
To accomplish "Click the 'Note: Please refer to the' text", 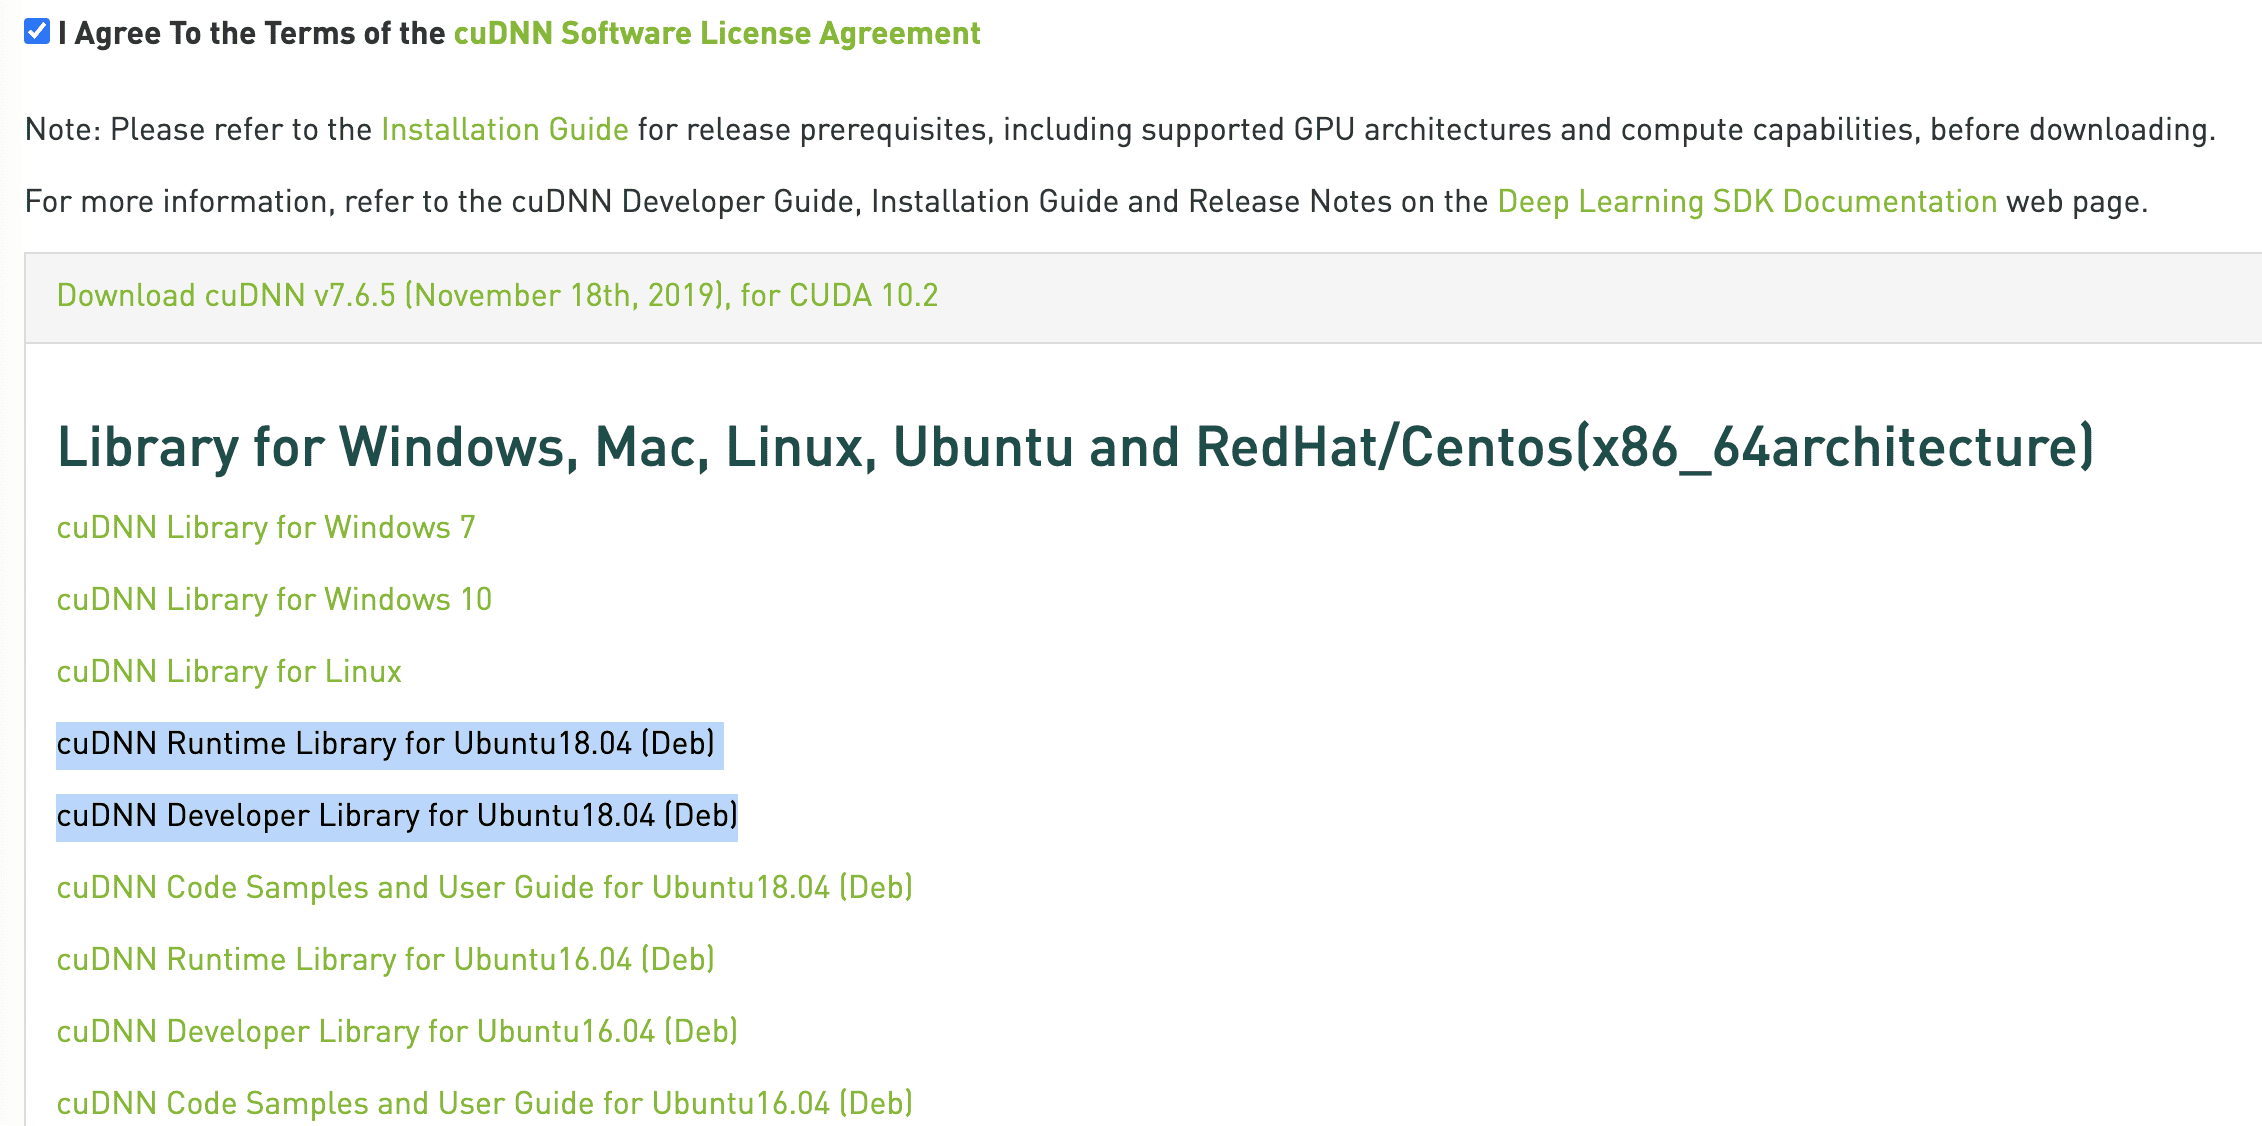I will coord(198,130).
